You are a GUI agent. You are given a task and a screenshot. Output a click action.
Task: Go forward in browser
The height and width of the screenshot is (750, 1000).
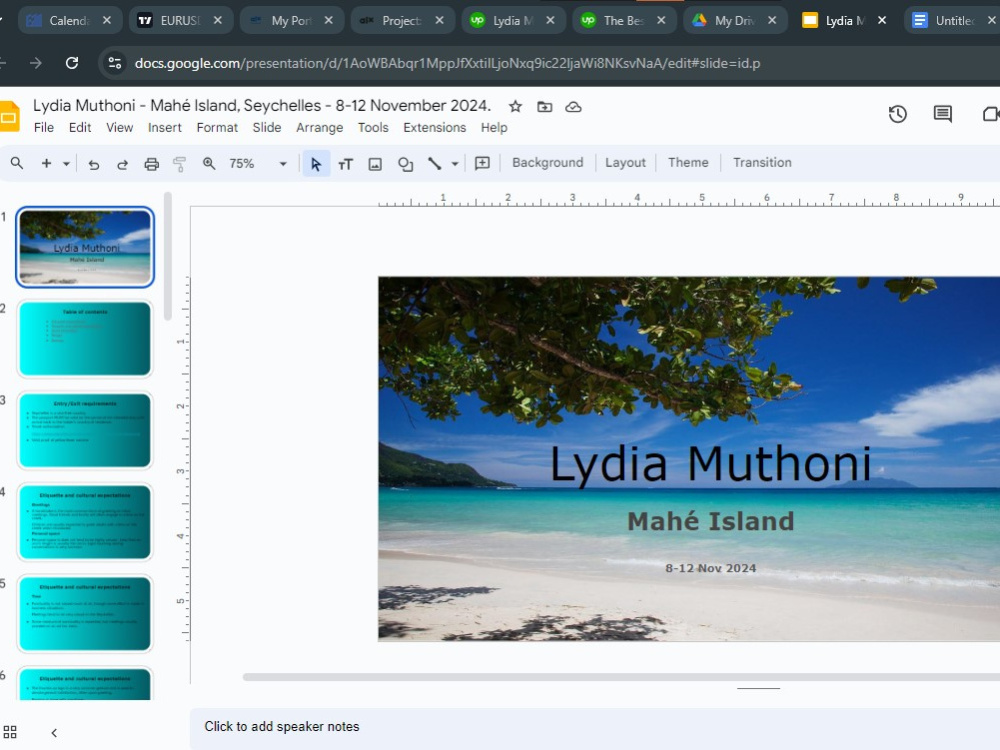pyautogui.click(x=36, y=63)
